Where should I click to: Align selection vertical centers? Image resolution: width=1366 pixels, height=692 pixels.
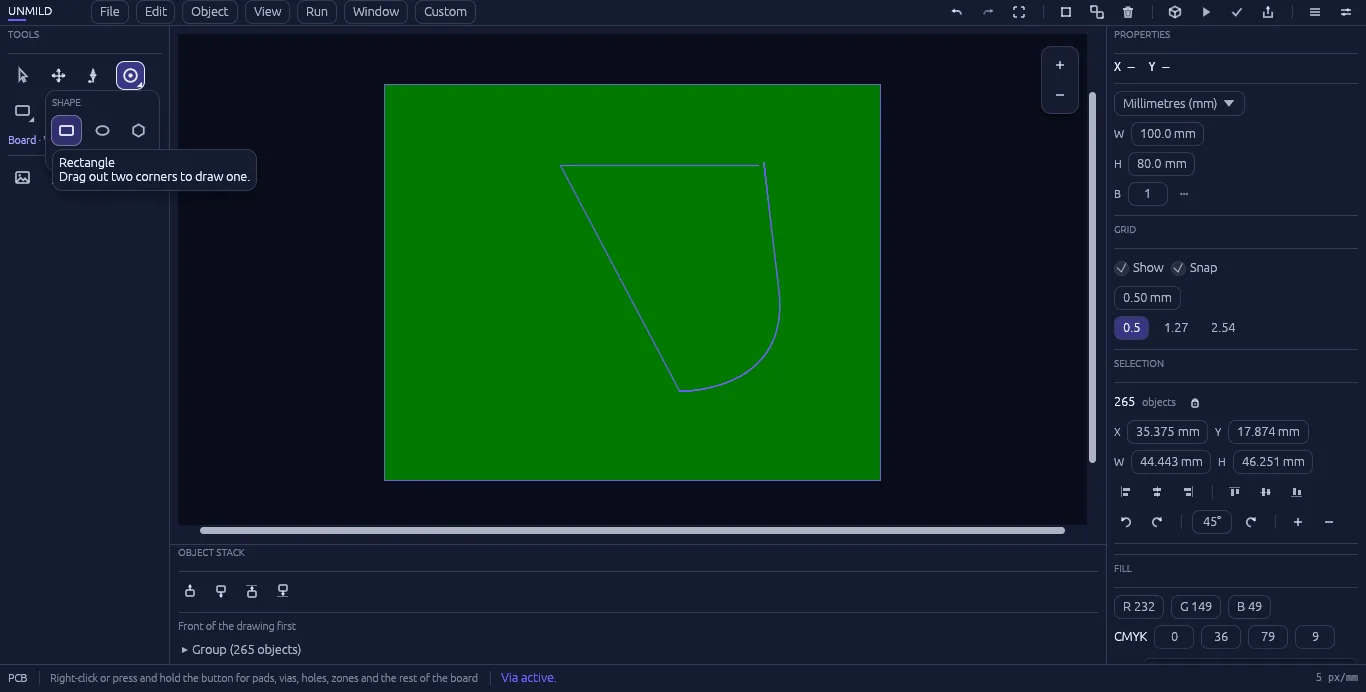1266,492
